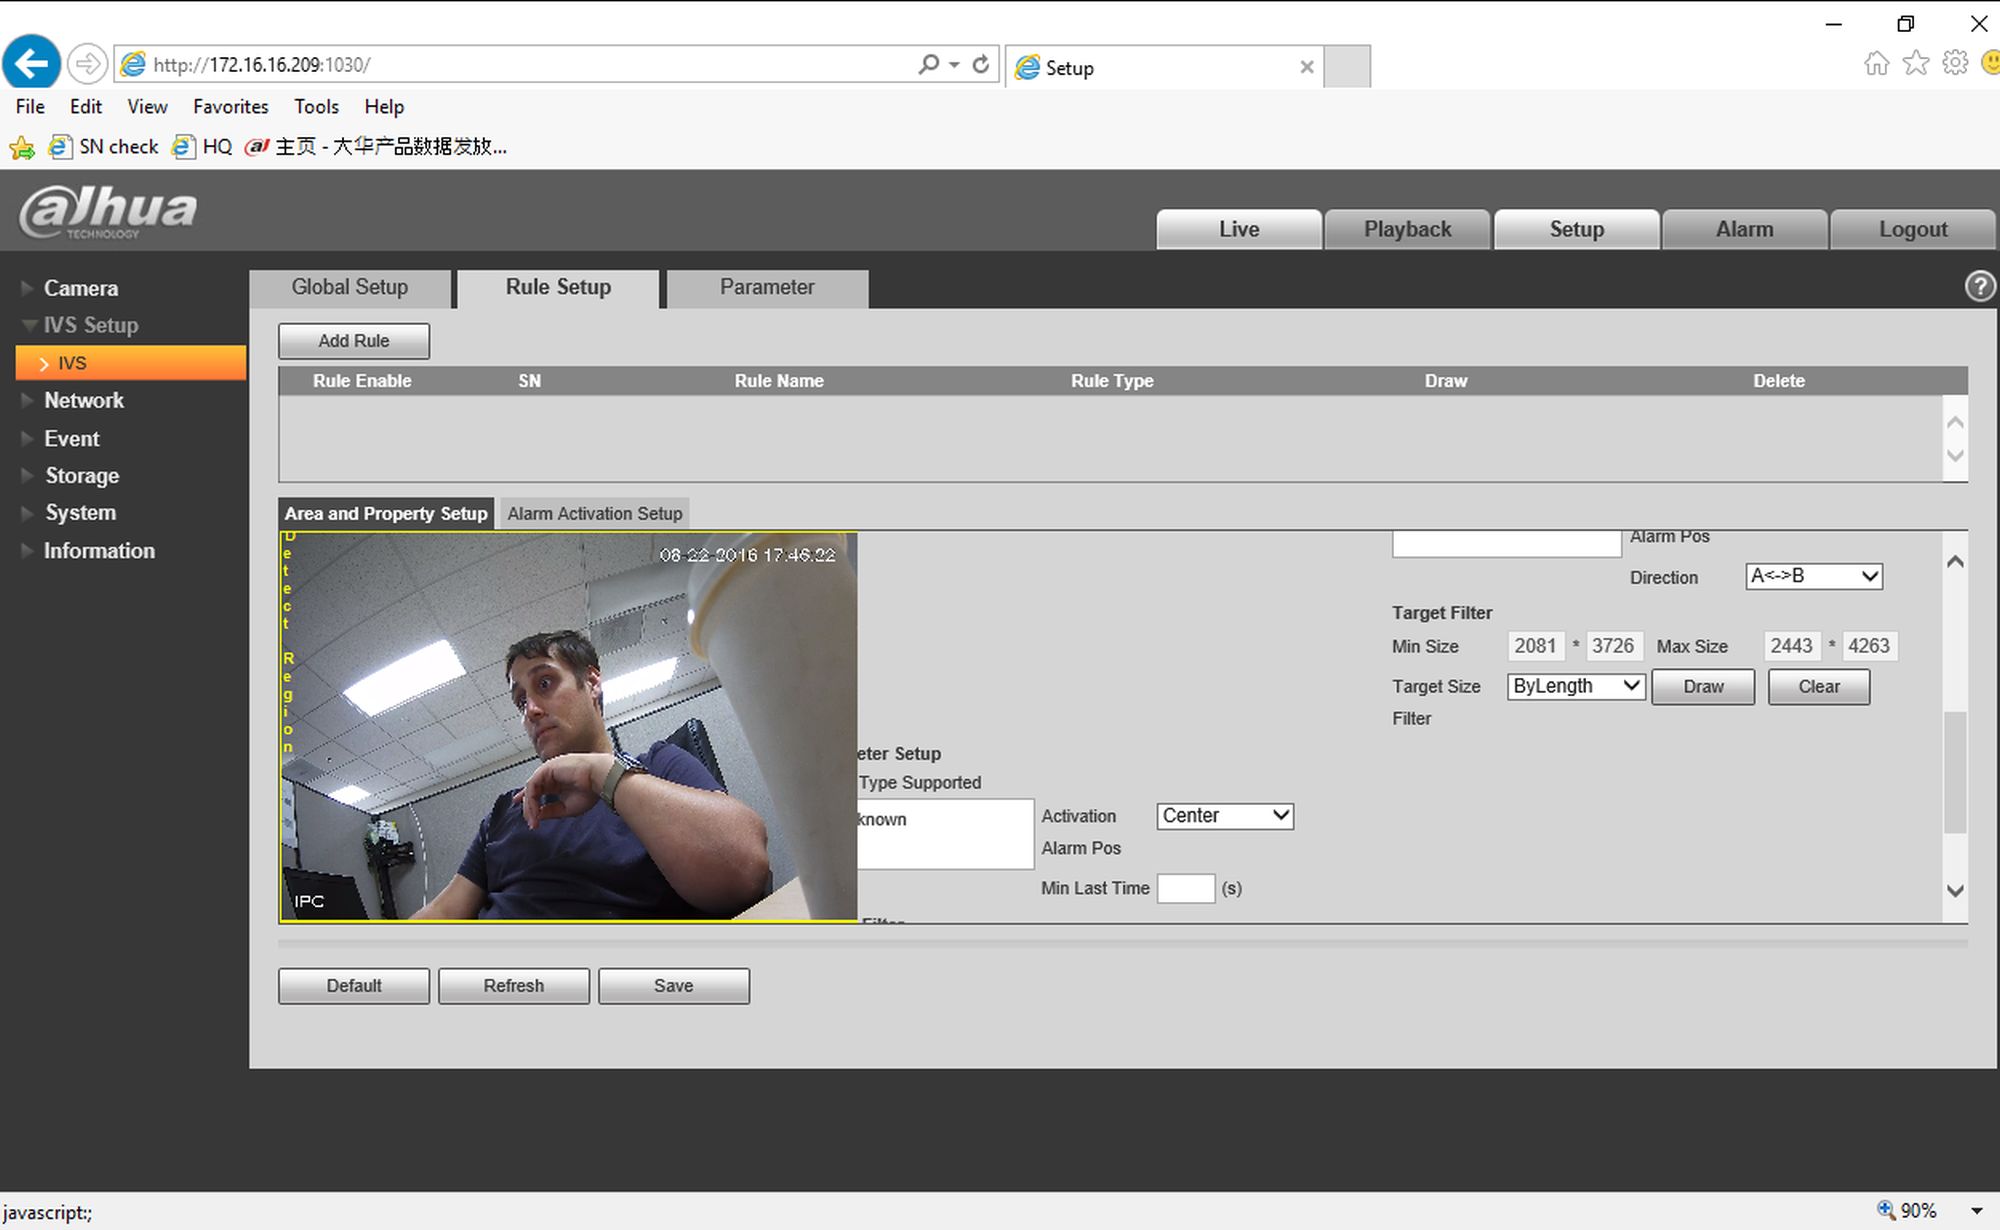The image size is (2000, 1230).
Task: Open browser tools gear icon
Action: tap(1955, 64)
